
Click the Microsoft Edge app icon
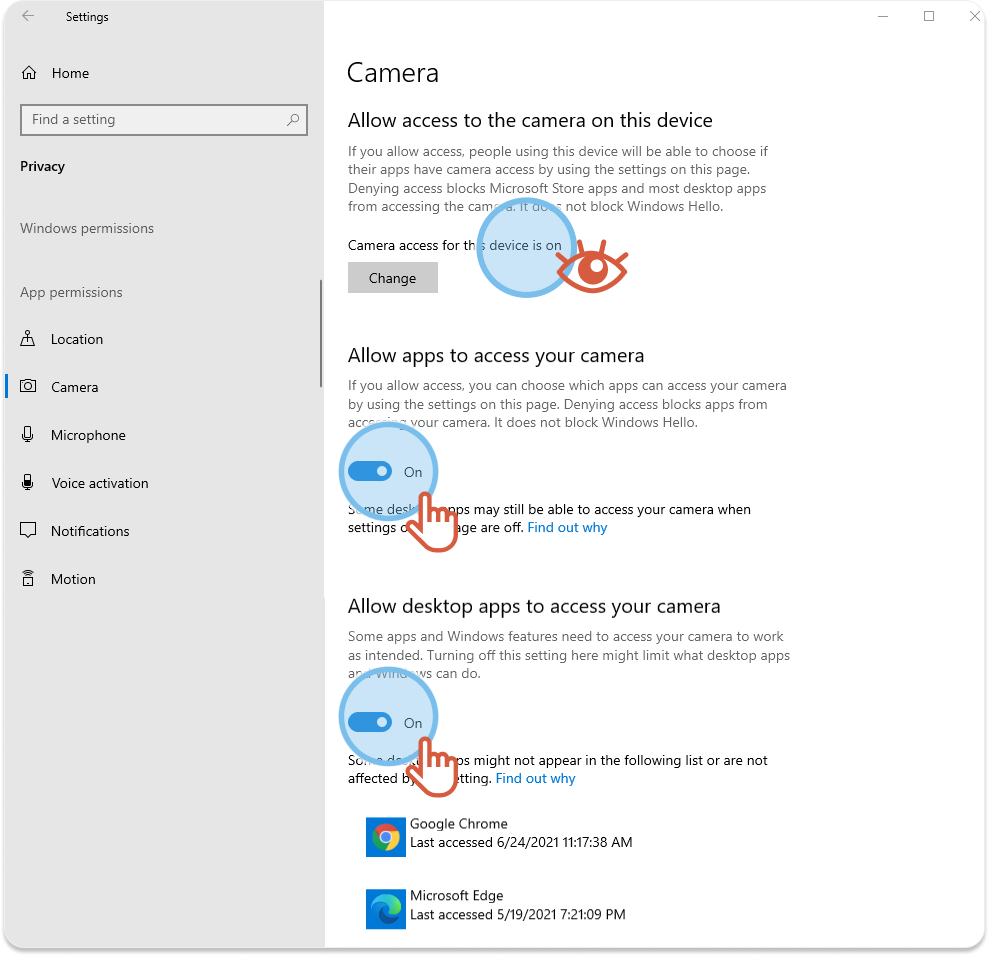coord(385,909)
